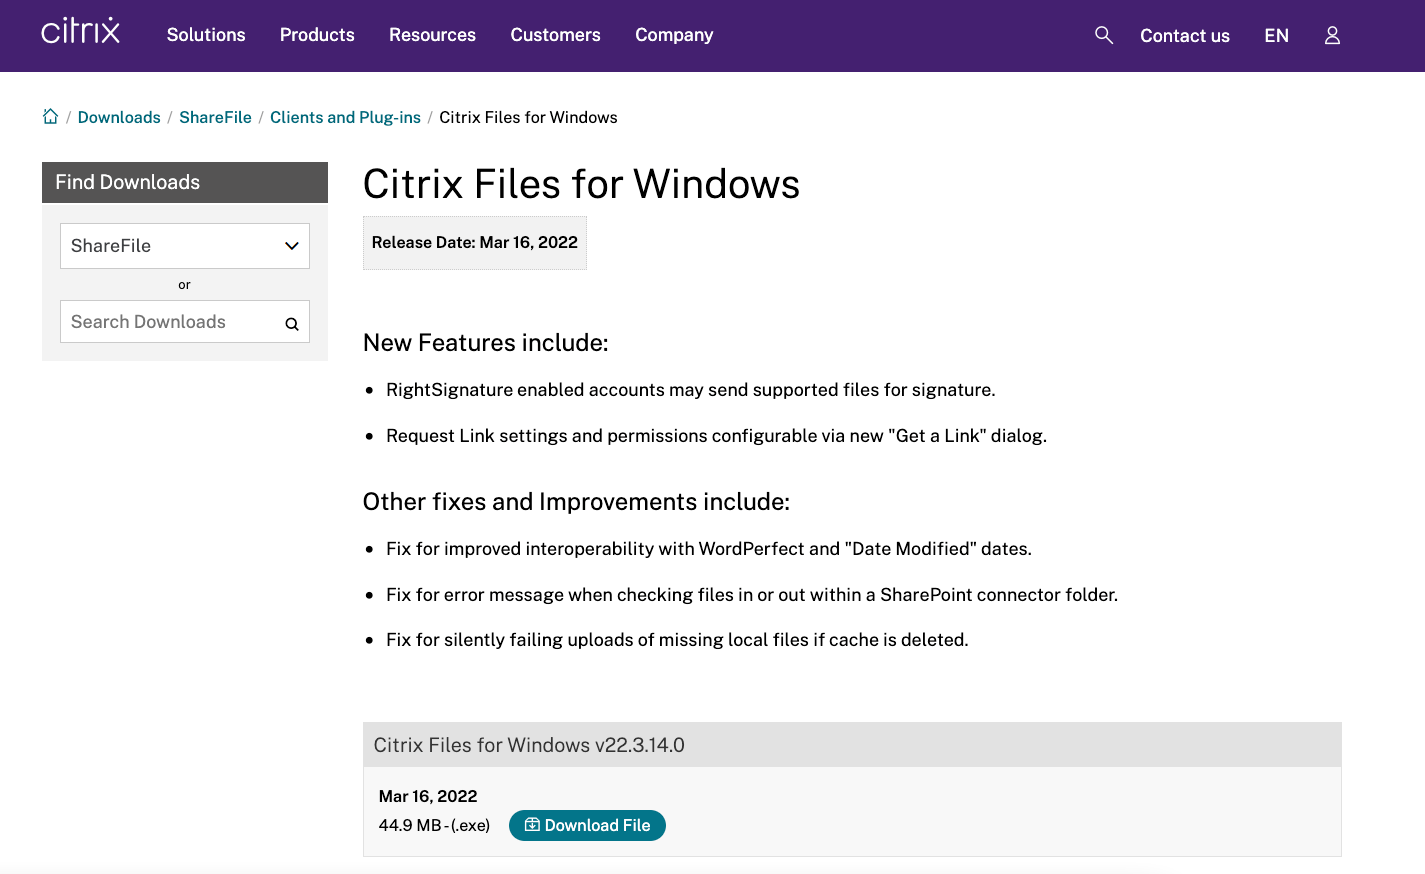
Task: Open the EN language selector
Action: click(x=1276, y=35)
